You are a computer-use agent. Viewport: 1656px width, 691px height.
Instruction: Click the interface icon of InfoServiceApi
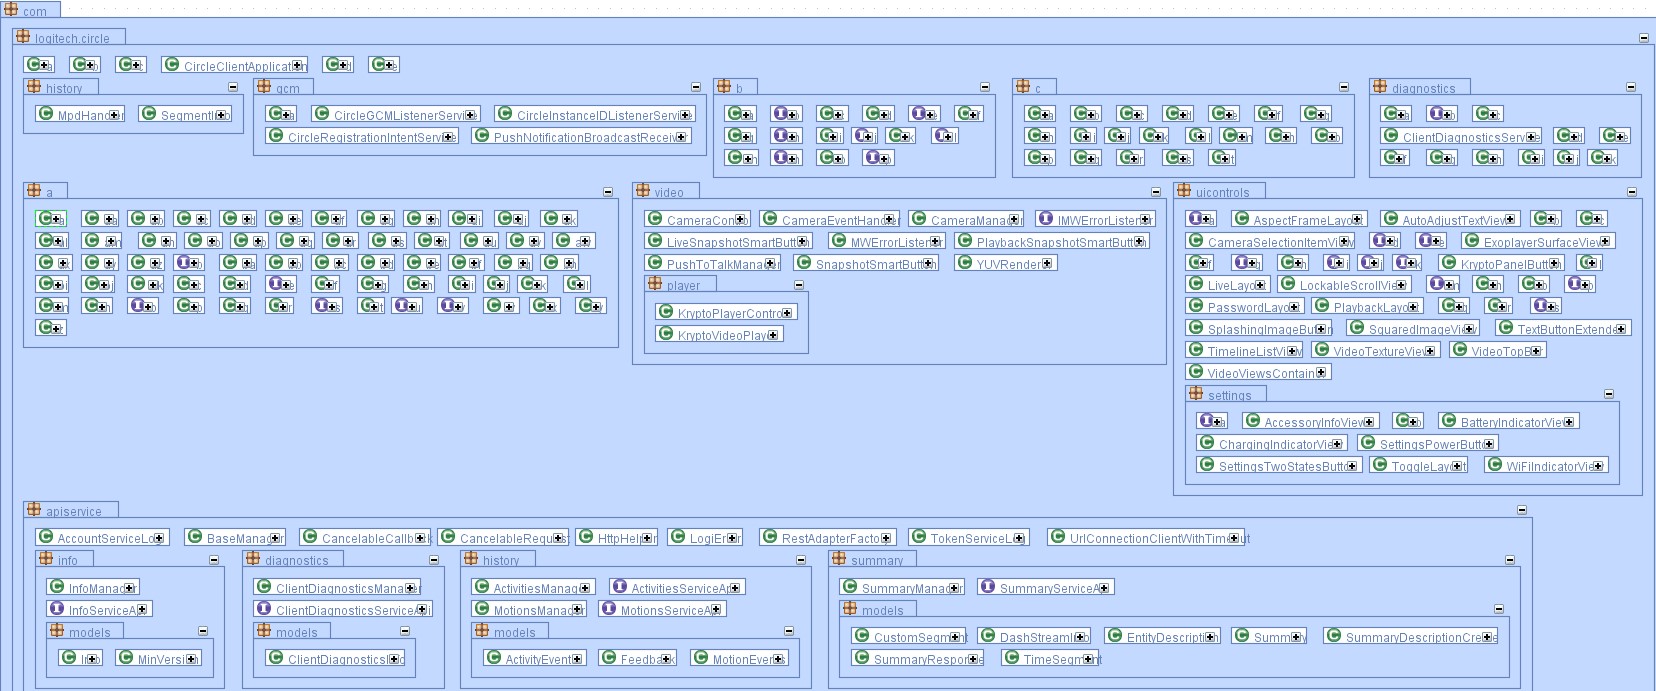(57, 608)
